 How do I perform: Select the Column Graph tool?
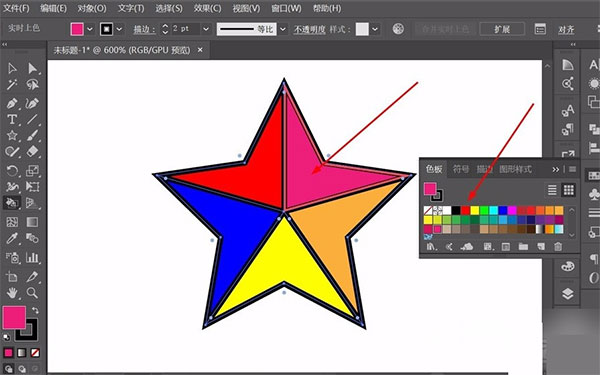coord(33,257)
